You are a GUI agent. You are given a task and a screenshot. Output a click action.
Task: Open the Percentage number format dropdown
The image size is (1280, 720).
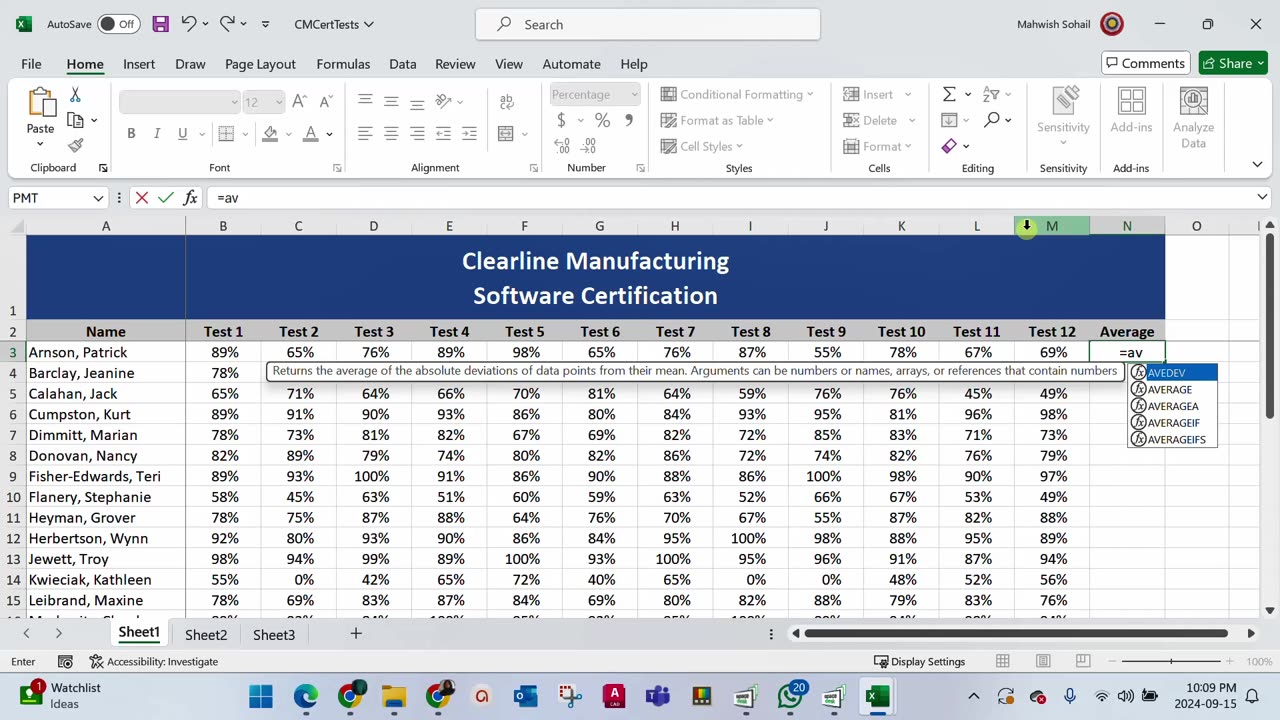(x=634, y=94)
